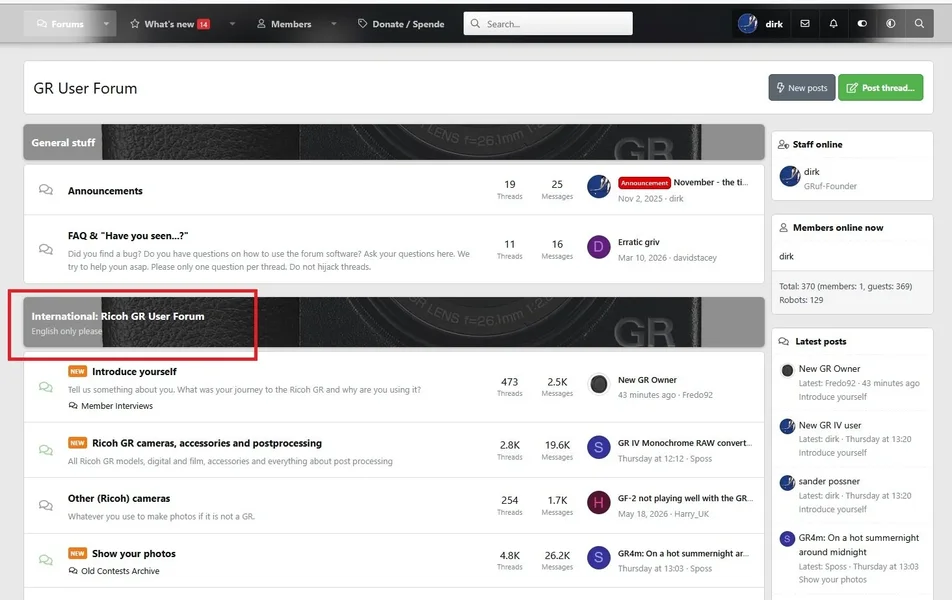Open GR IV Monochrome RAW convert thread
Screen dimensions: 952x600
click(x=685, y=443)
